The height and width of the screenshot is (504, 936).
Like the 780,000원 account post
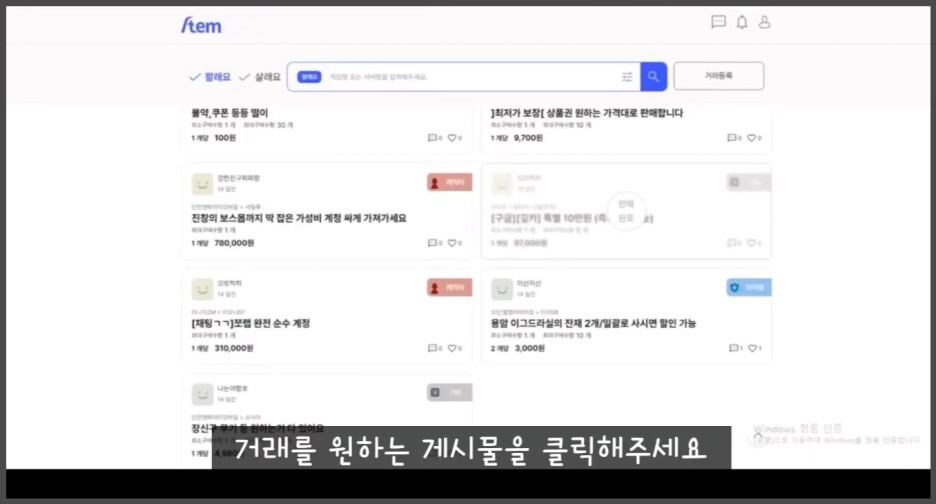(452, 243)
